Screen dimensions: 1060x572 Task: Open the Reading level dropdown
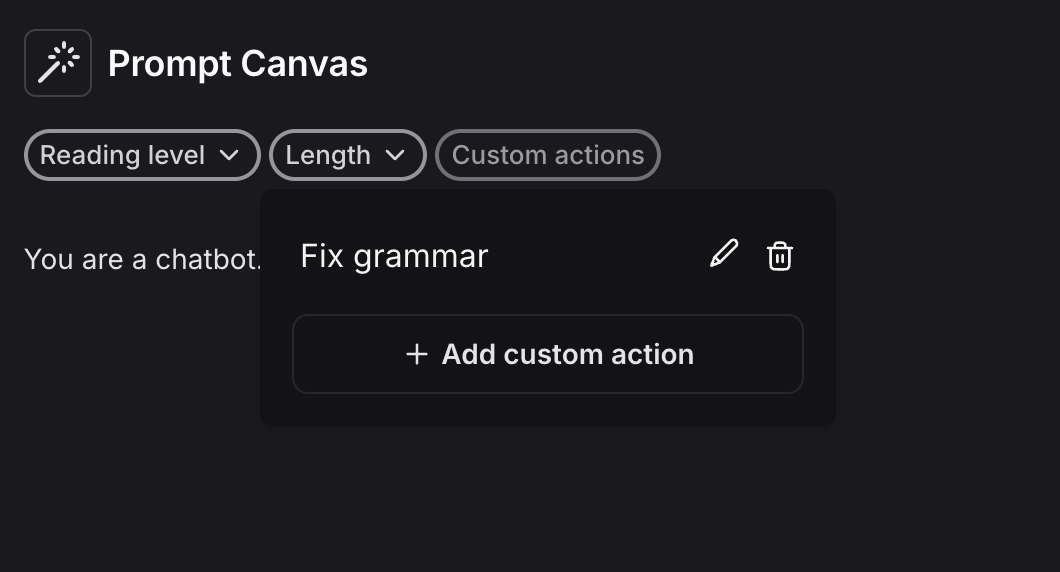142,155
